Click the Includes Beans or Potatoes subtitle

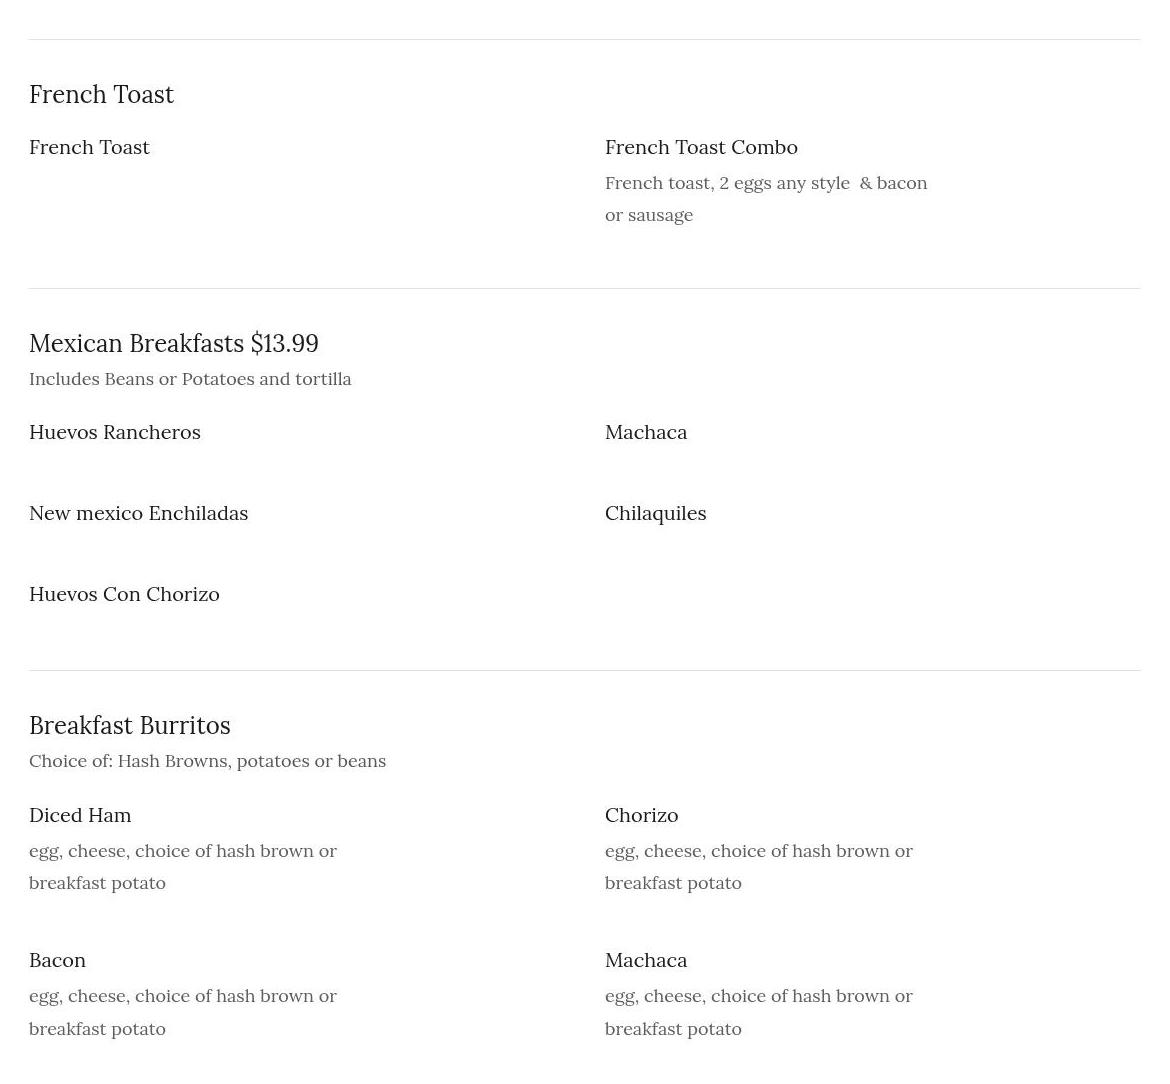coord(190,379)
